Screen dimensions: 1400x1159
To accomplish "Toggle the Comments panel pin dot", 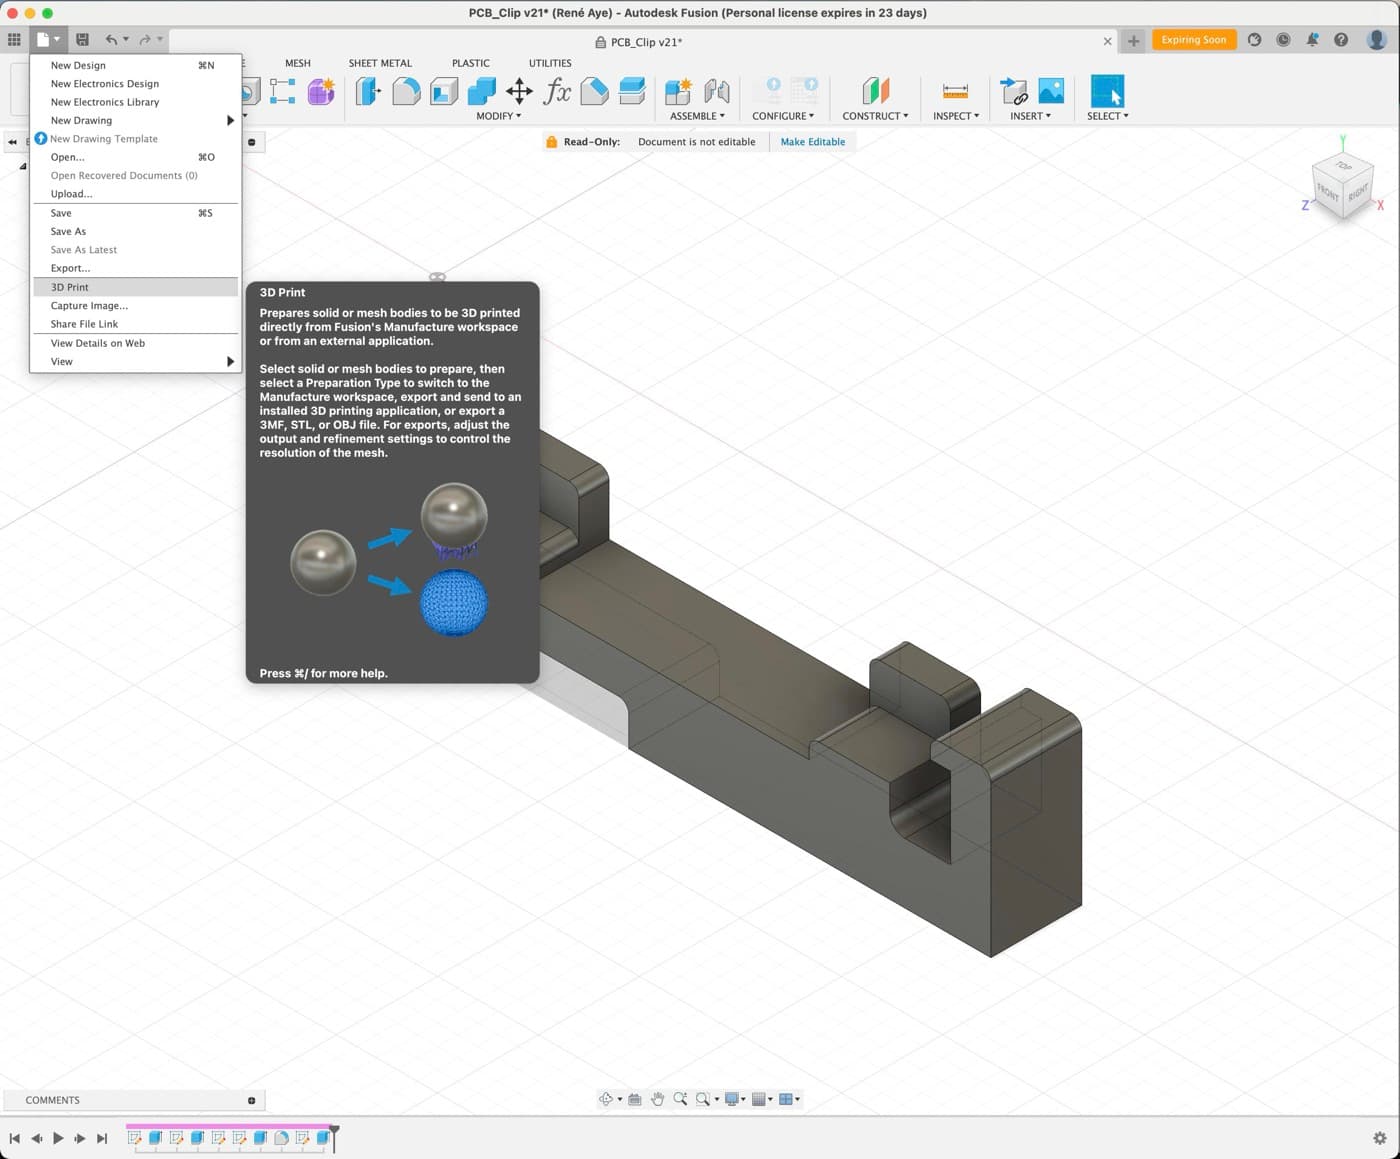I will coord(251,1100).
